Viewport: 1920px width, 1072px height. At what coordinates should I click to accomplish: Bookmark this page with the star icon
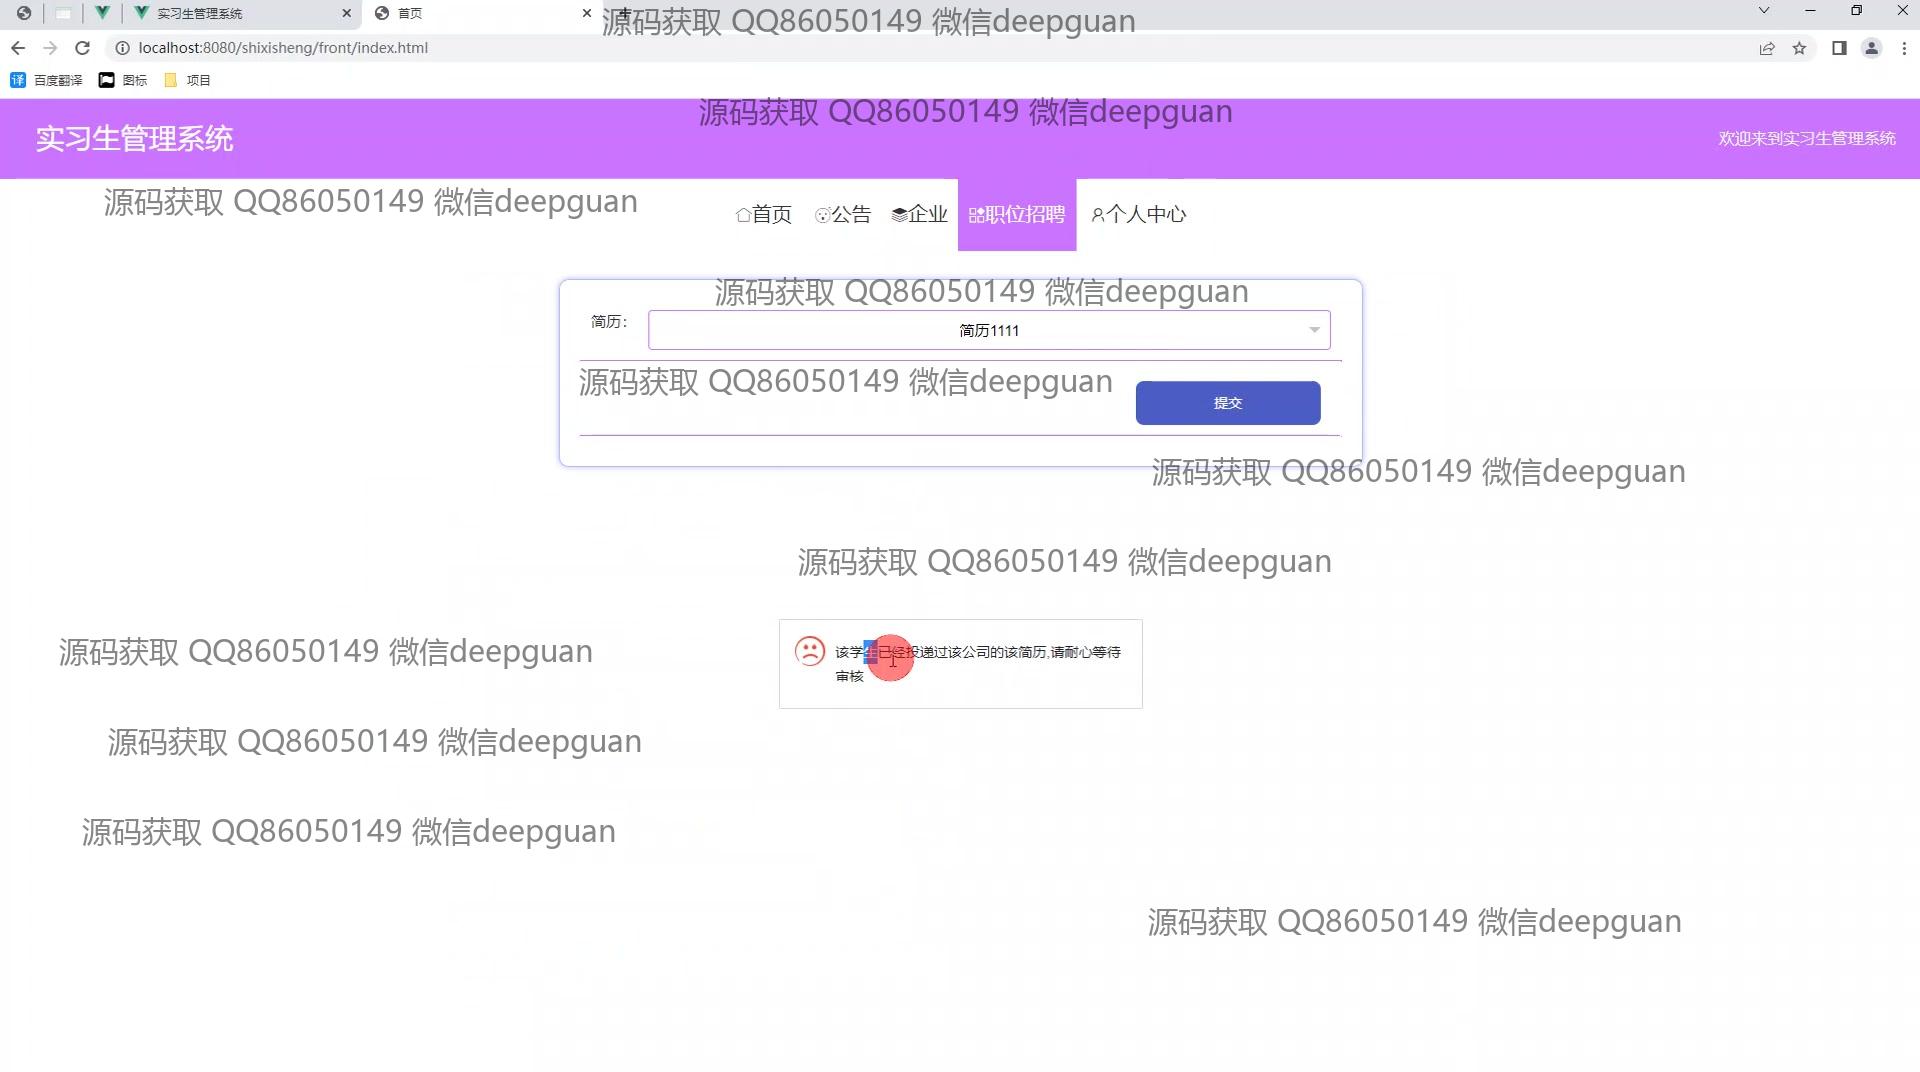point(1799,48)
